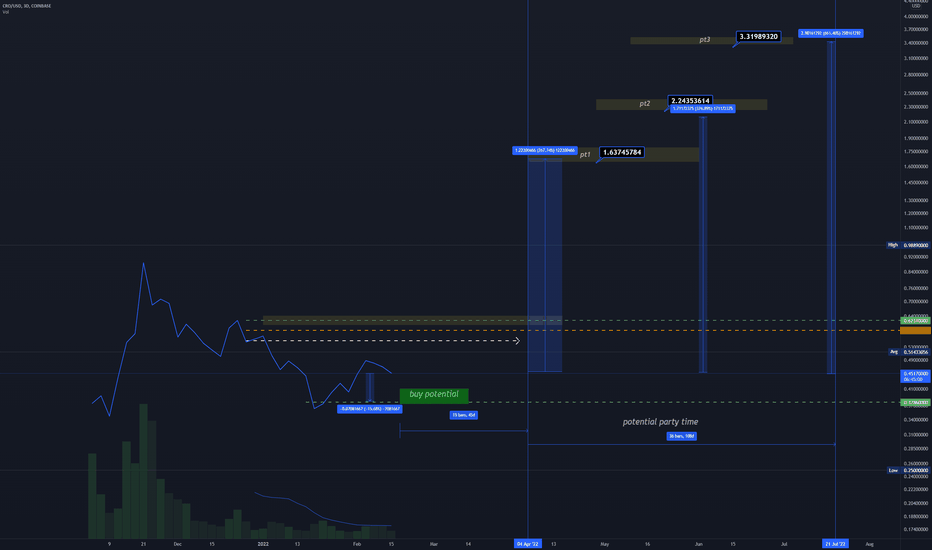Click the pt3 target zone label
Image resolution: width=932 pixels, height=550 pixels.
(704, 40)
